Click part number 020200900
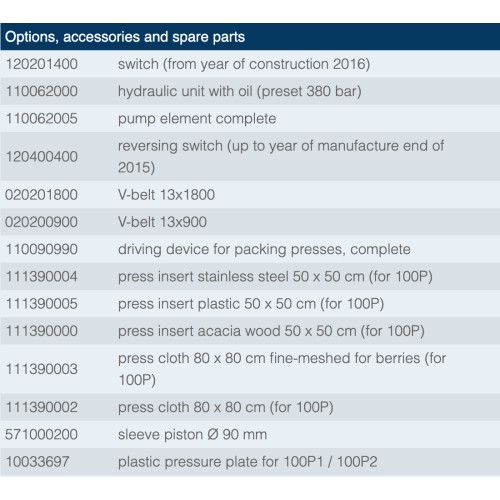 click(x=42, y=222)
